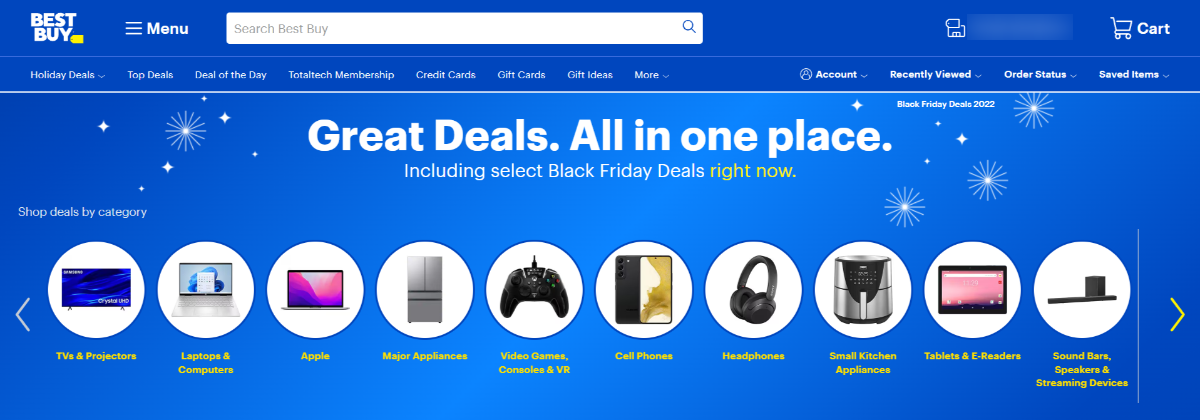The width and height of the screenshot is (1200, 420).
Task: Show next categories with right arrow
Action: click(1177, 315)
